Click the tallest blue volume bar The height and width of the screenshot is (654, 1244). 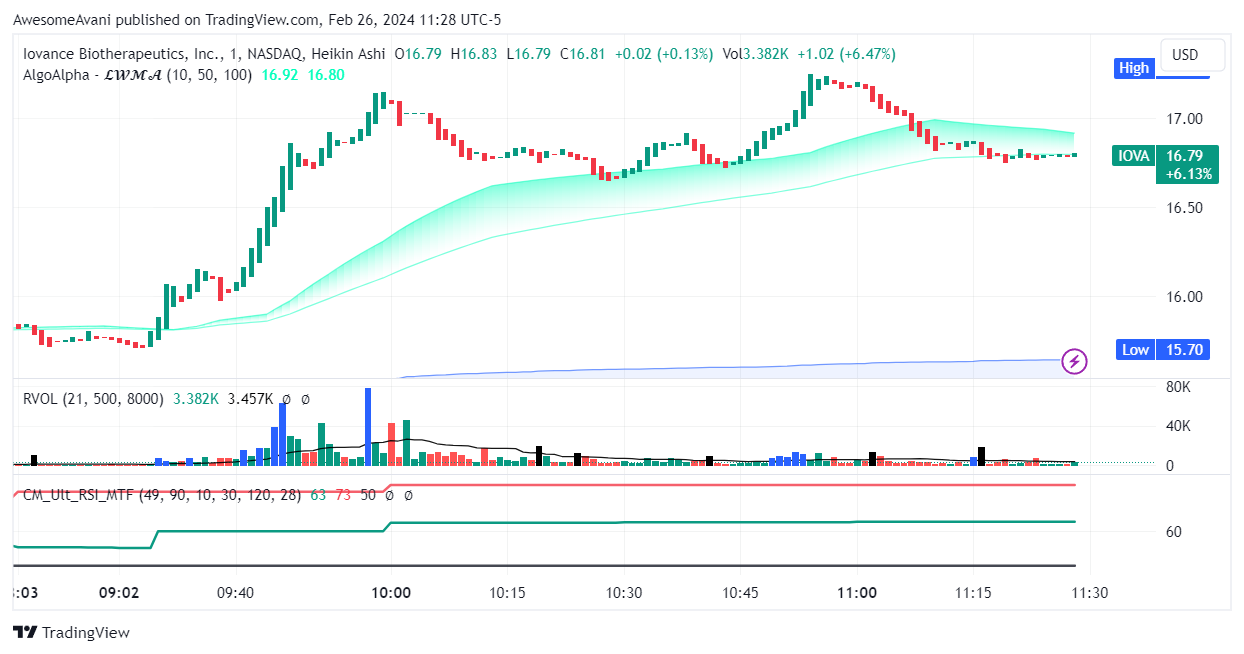[368, 426]
